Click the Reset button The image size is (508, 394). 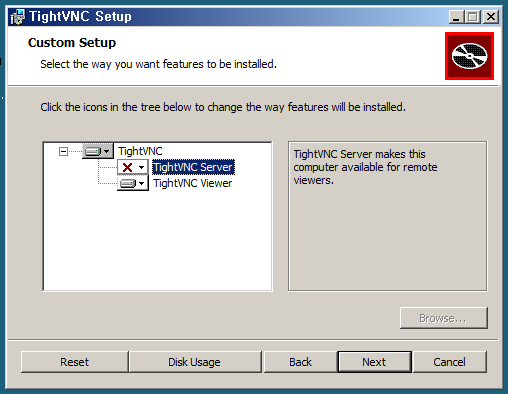[x=75, y=362]
